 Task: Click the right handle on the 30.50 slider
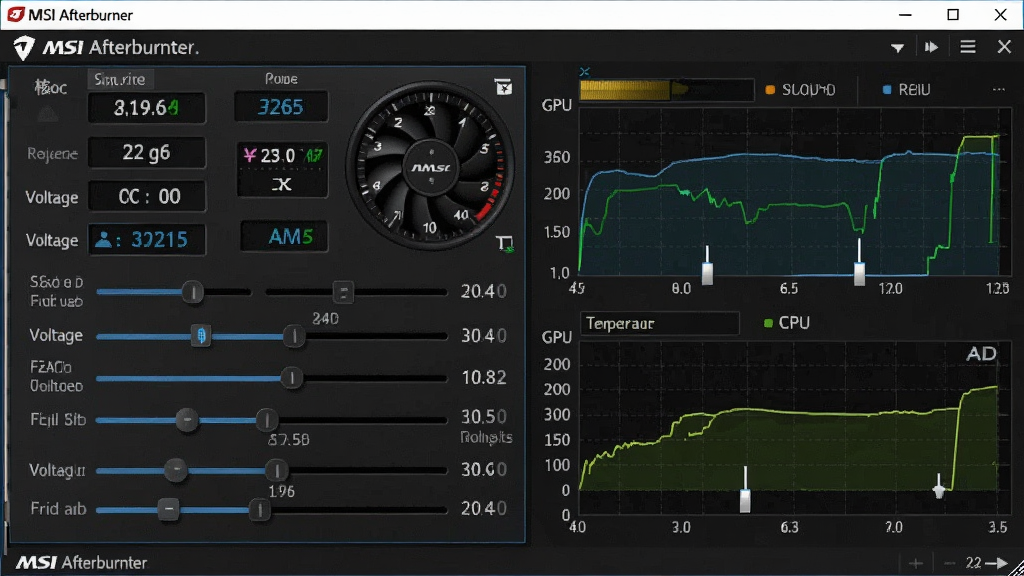[266, 420]
